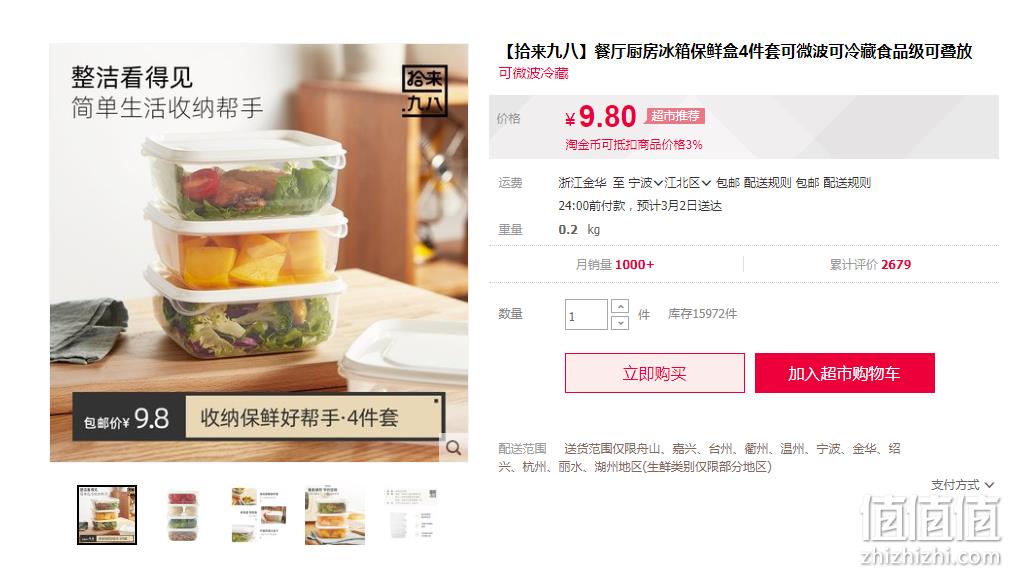Open the first 配送规则 delivery rules link

(x=767, y=183)
